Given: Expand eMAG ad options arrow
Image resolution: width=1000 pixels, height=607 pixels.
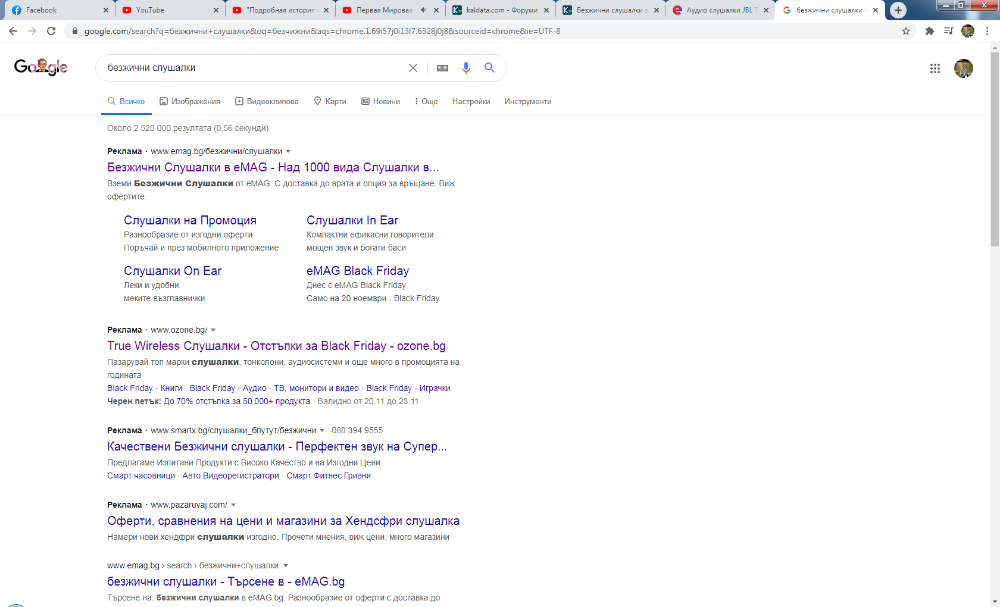Looking at the screenshot, I should [x=288, y=152].
